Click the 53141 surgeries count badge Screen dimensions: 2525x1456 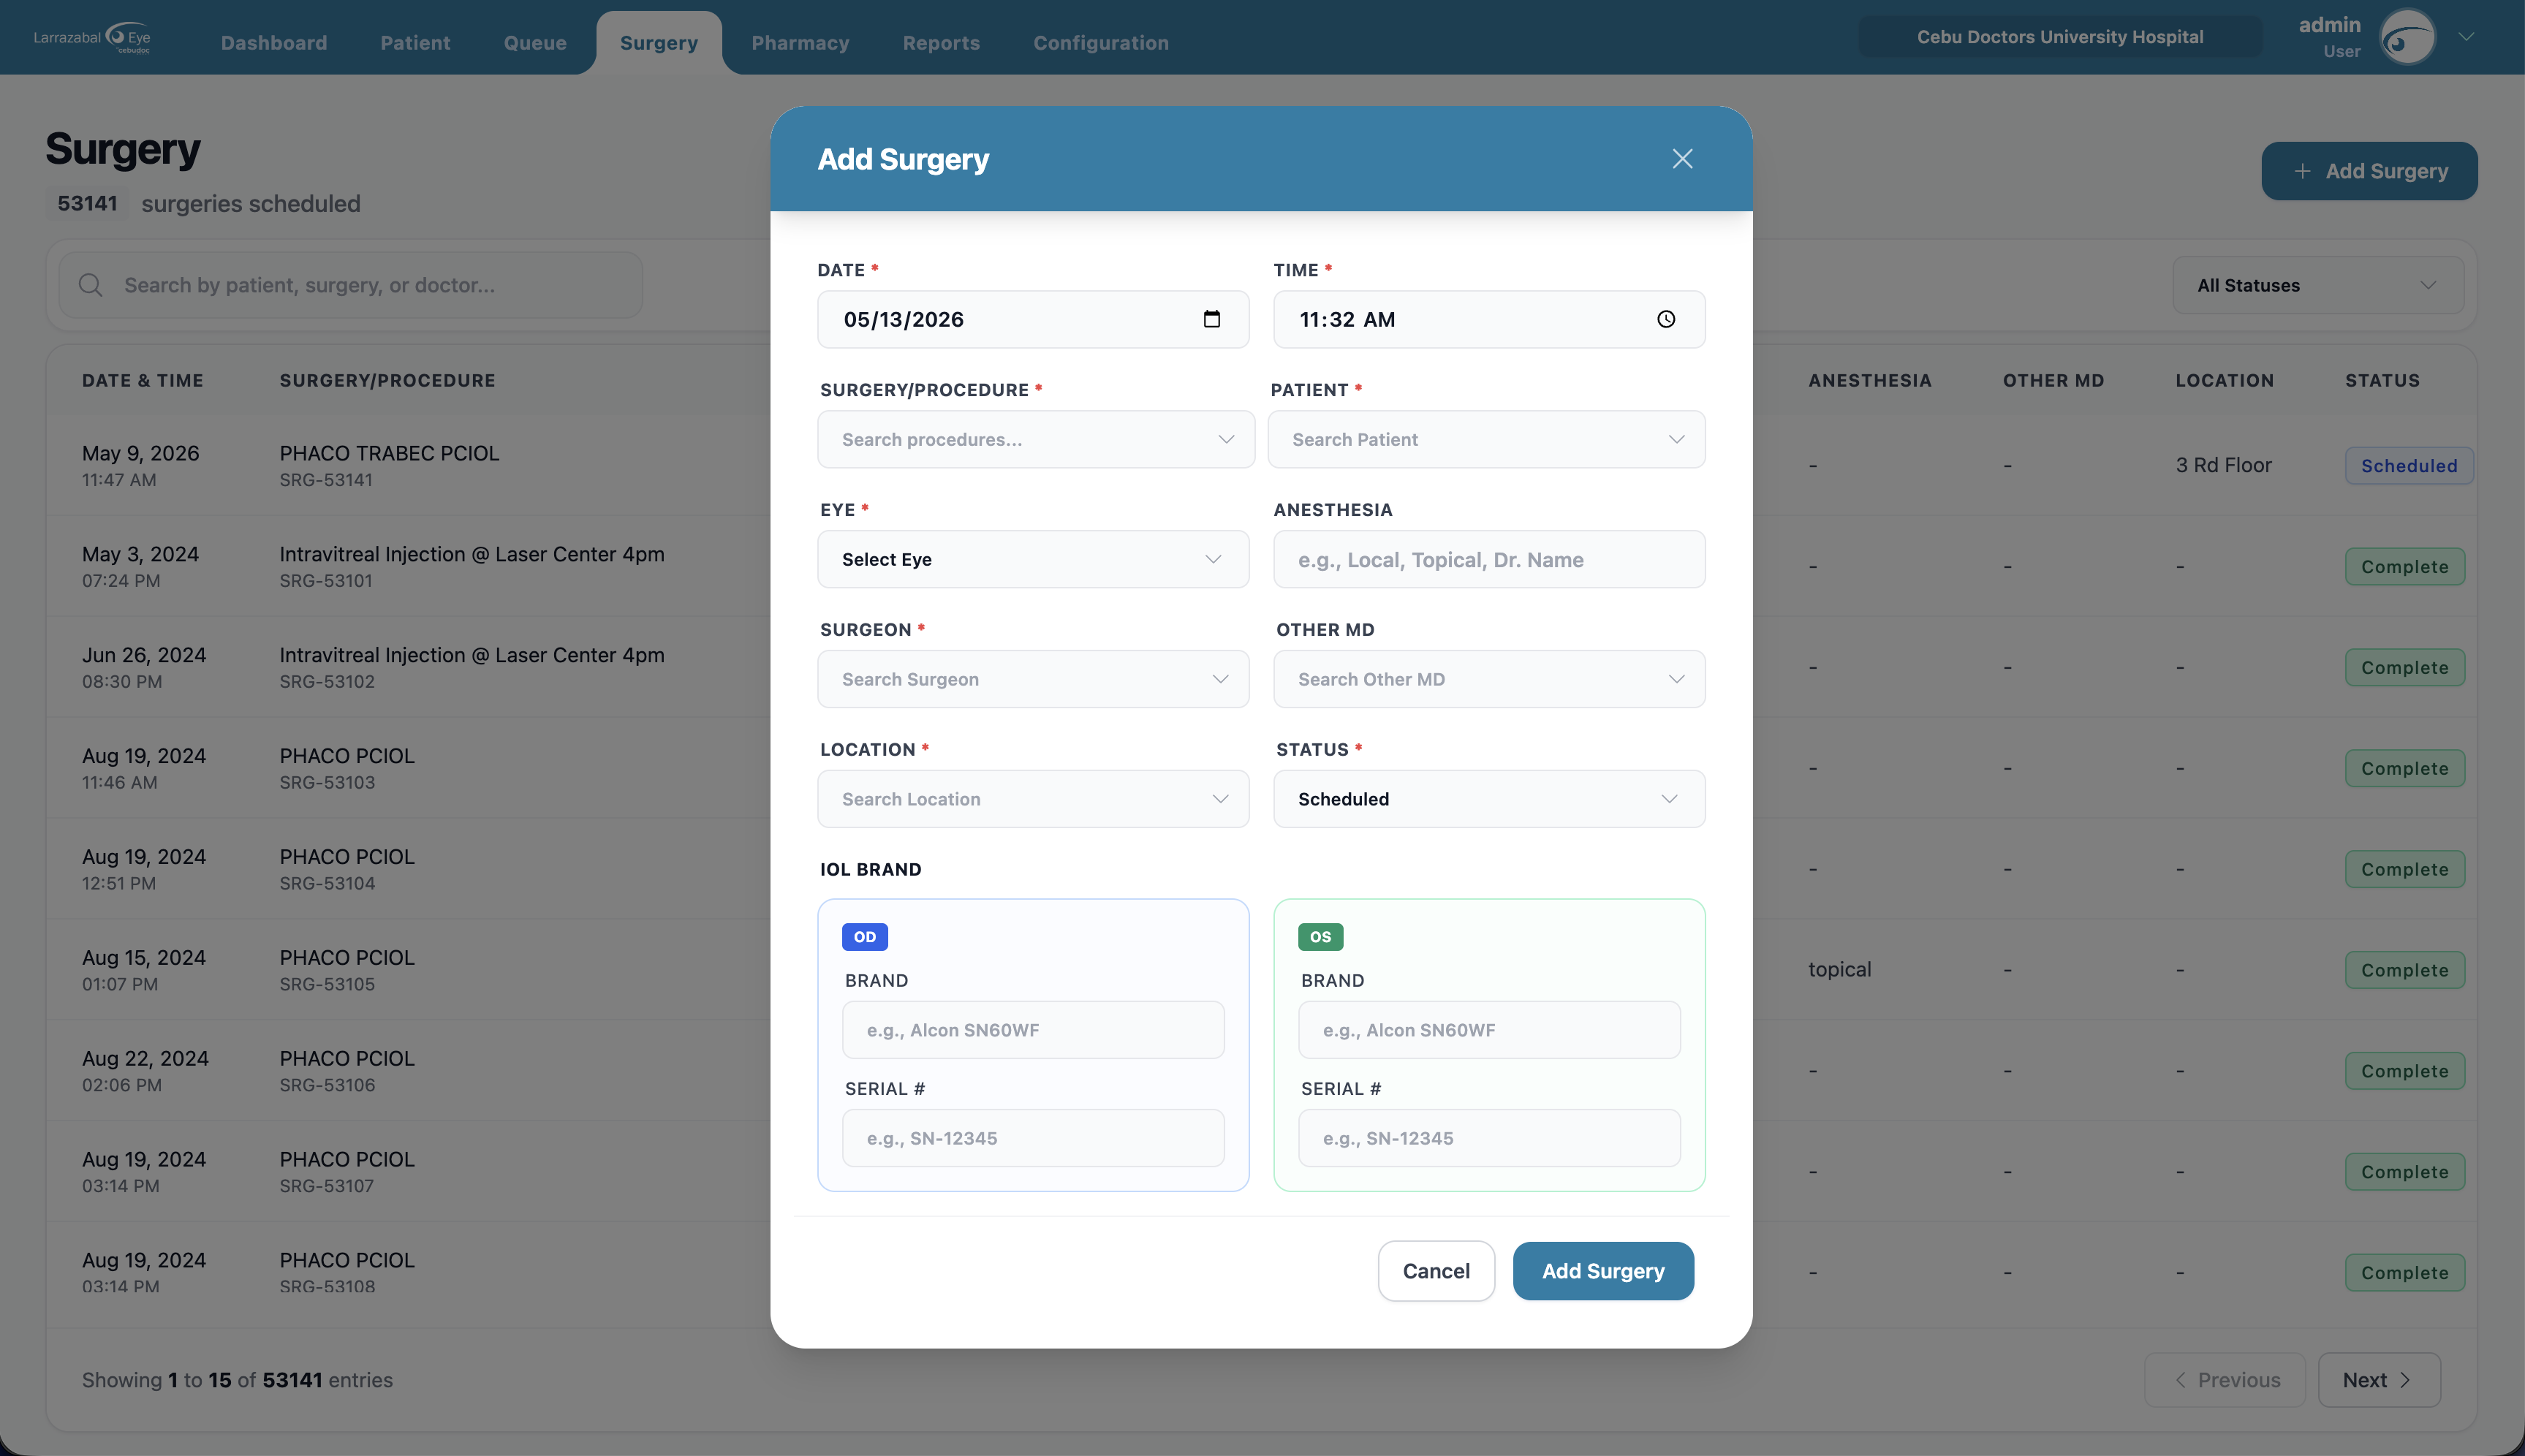click(87, 203)
